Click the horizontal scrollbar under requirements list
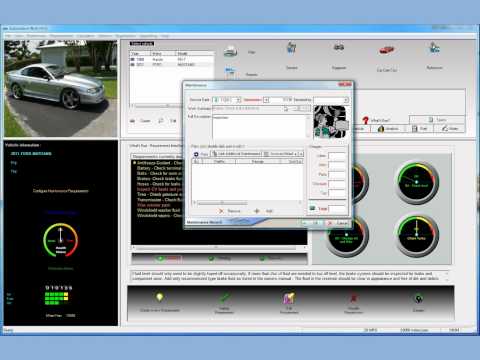The height and width of the screenshot is (360, 480). 219,248
